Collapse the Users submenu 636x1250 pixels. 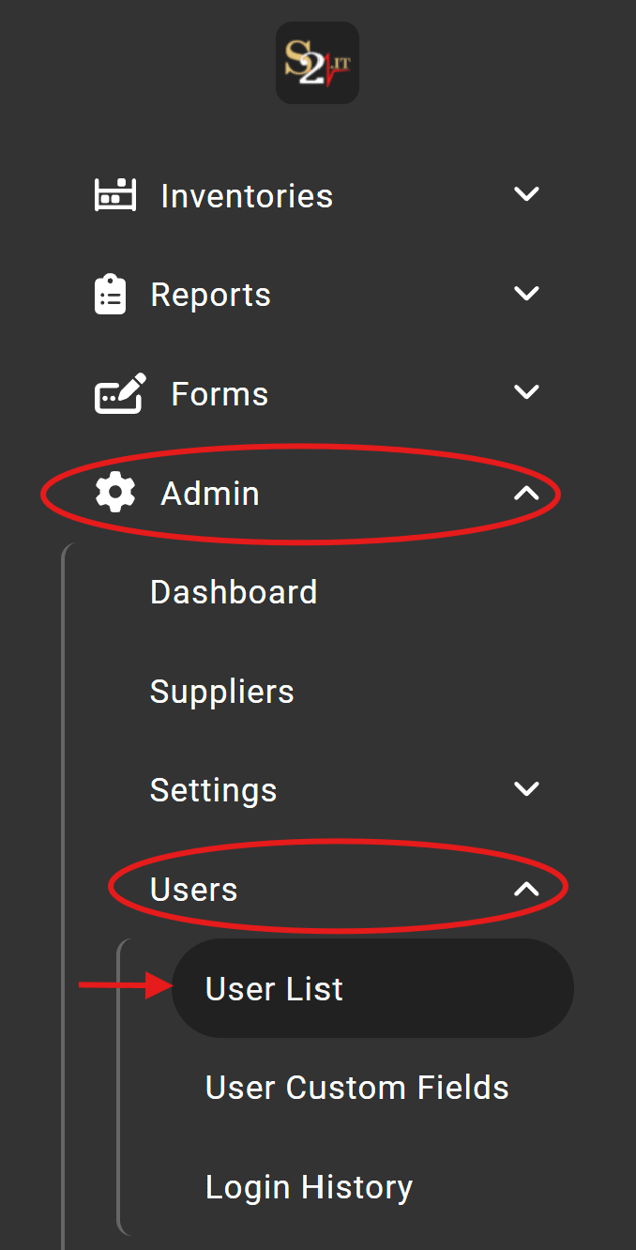coord(527,886)
